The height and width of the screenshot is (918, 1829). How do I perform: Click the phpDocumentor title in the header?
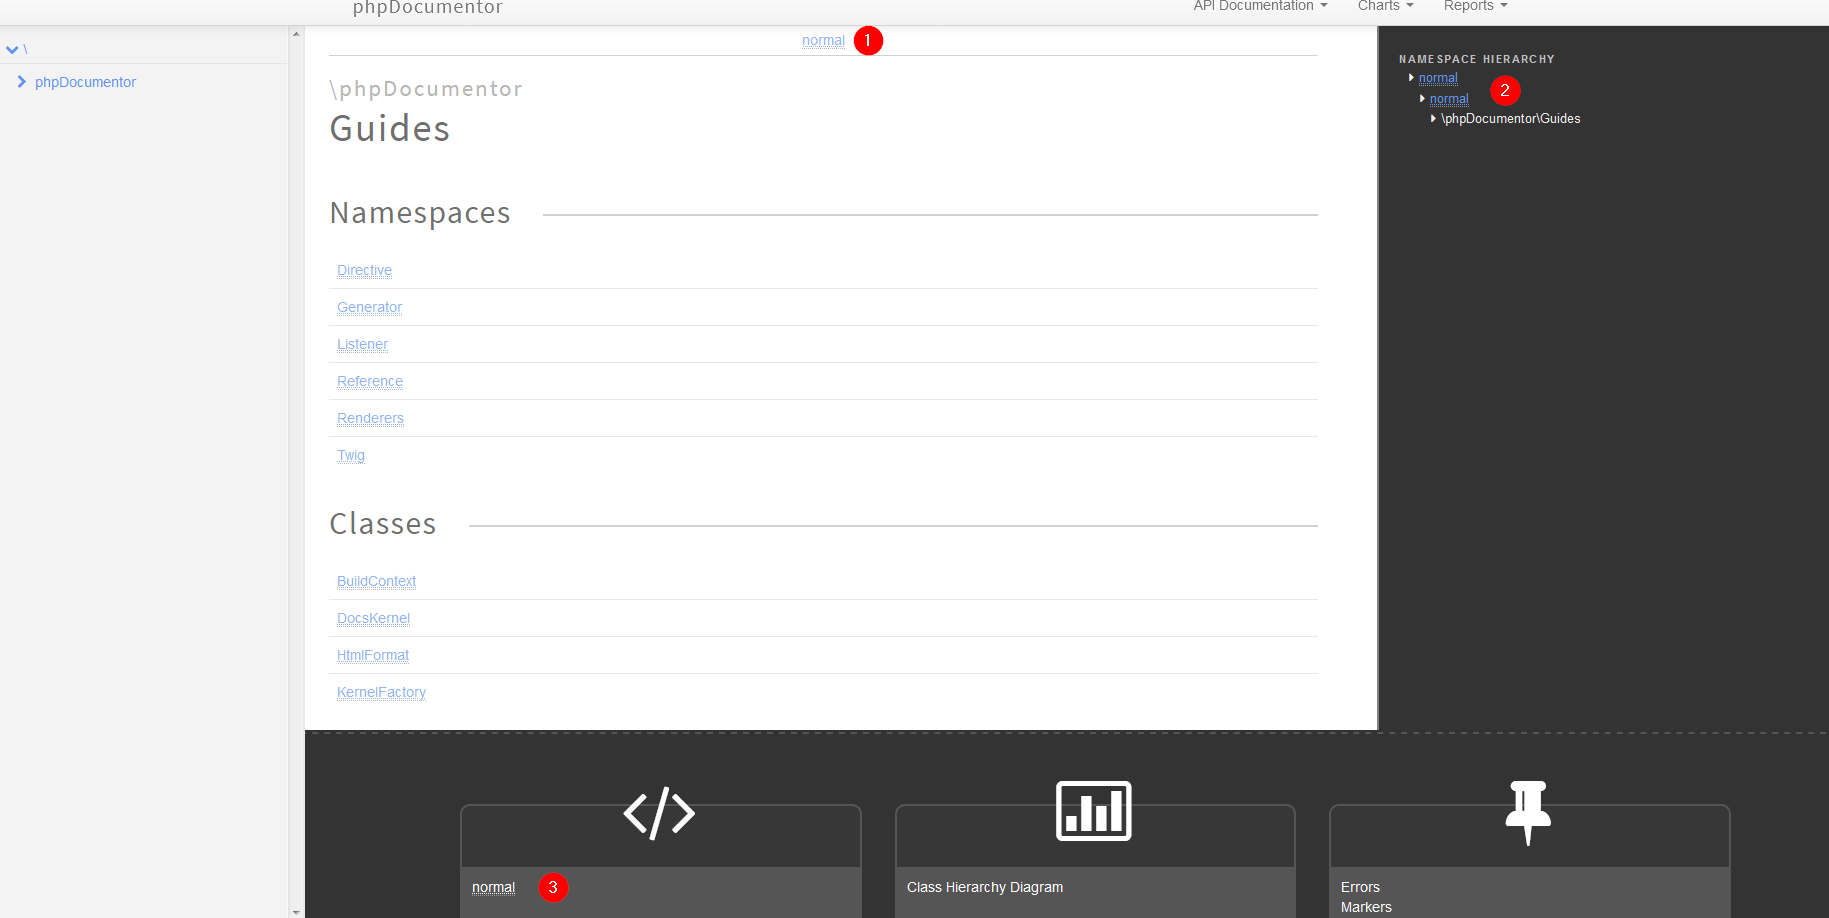[427, 8]
